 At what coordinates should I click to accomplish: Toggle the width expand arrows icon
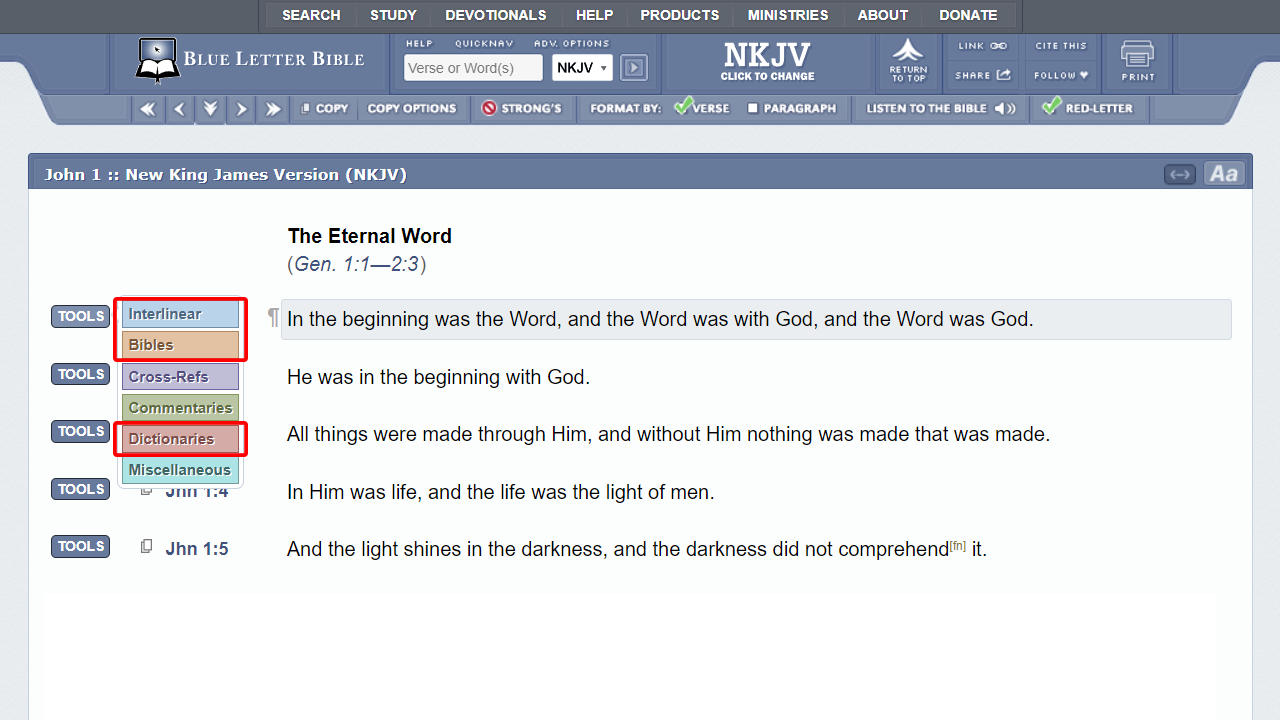coord(1181,175)
